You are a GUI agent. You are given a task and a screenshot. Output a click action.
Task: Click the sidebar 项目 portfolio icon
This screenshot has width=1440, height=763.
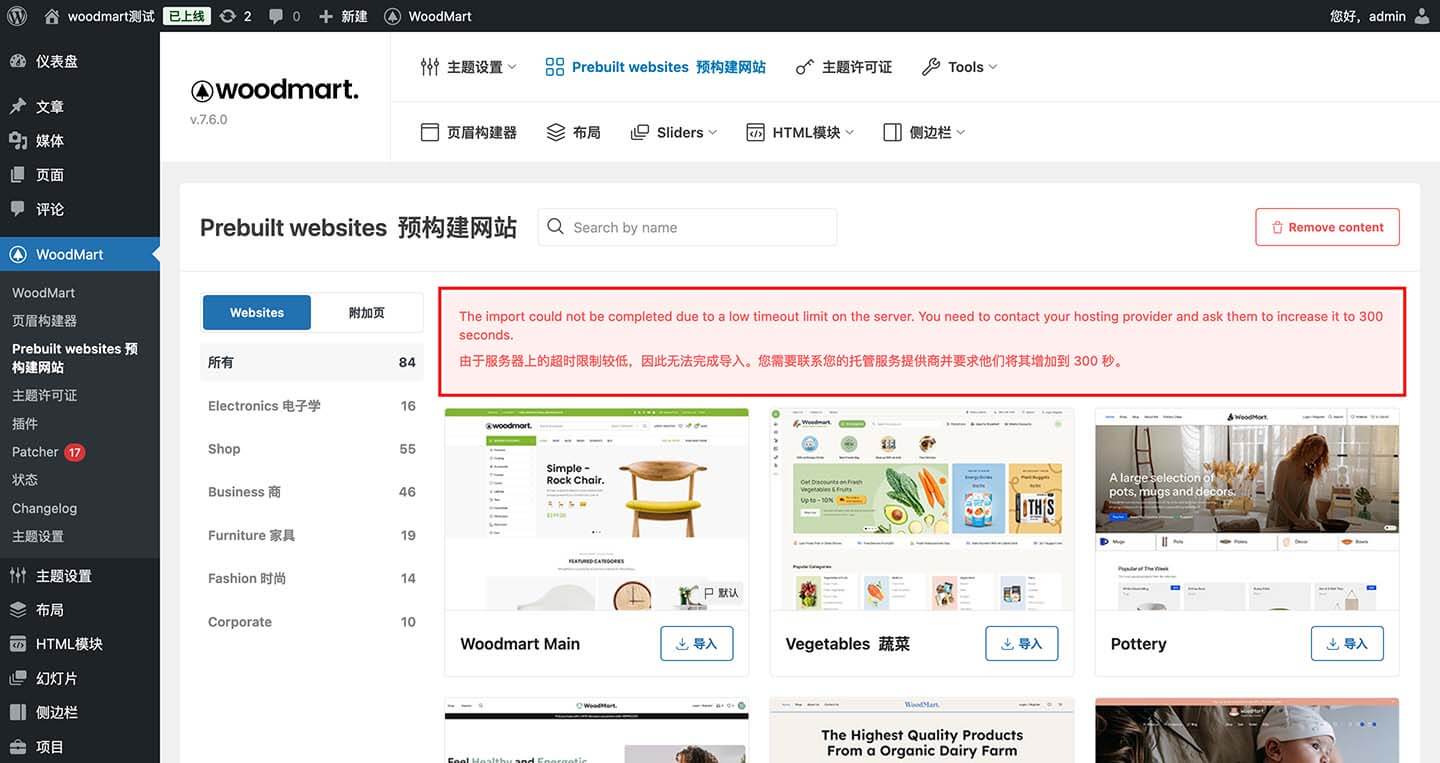click(x=18, y=746)
